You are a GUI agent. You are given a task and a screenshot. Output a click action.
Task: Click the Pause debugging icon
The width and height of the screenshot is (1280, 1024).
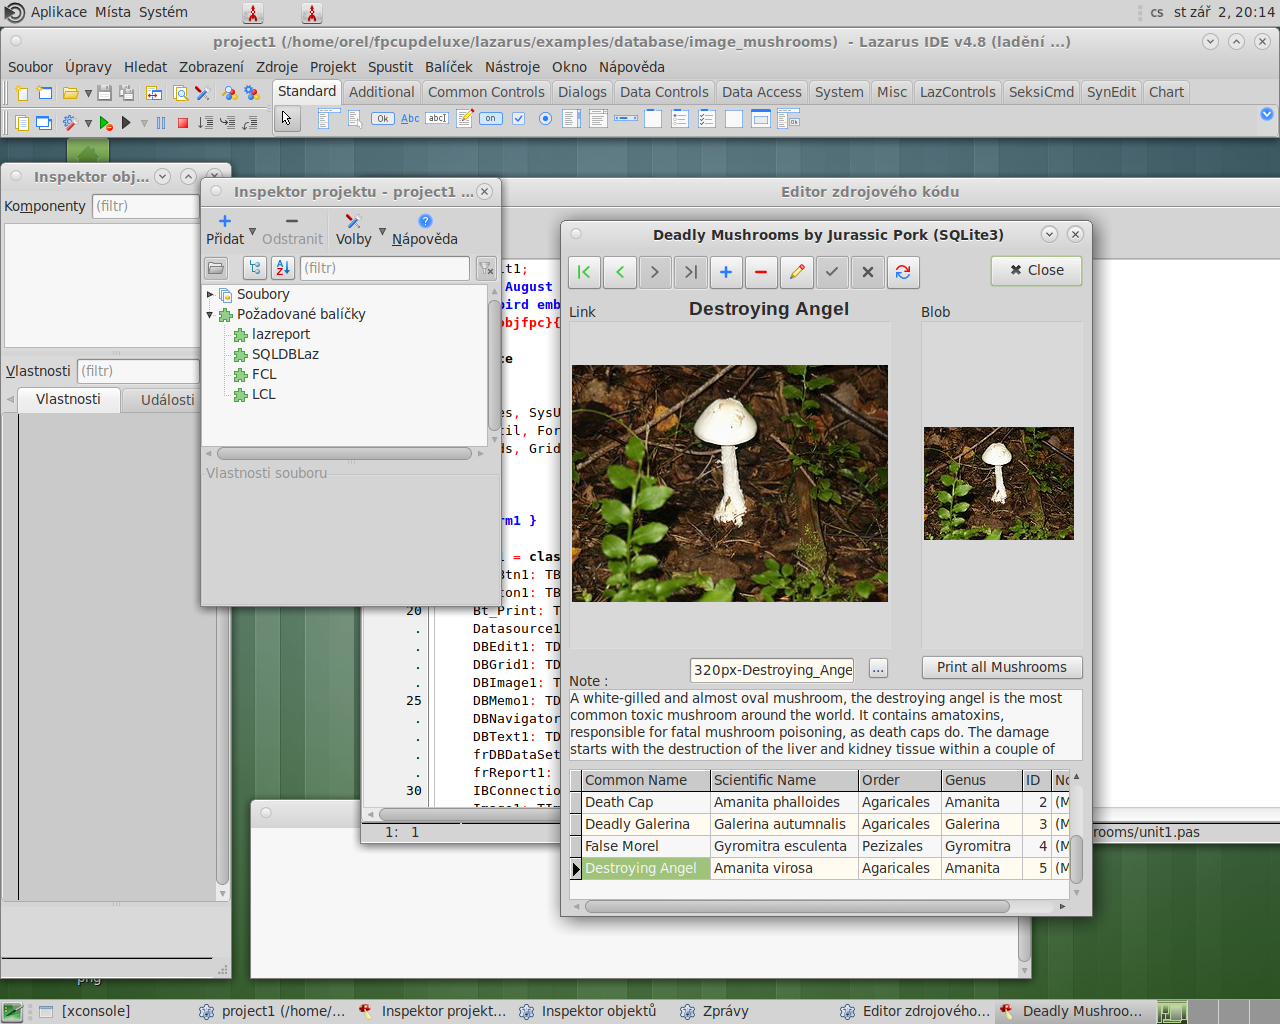click(161, 123)
